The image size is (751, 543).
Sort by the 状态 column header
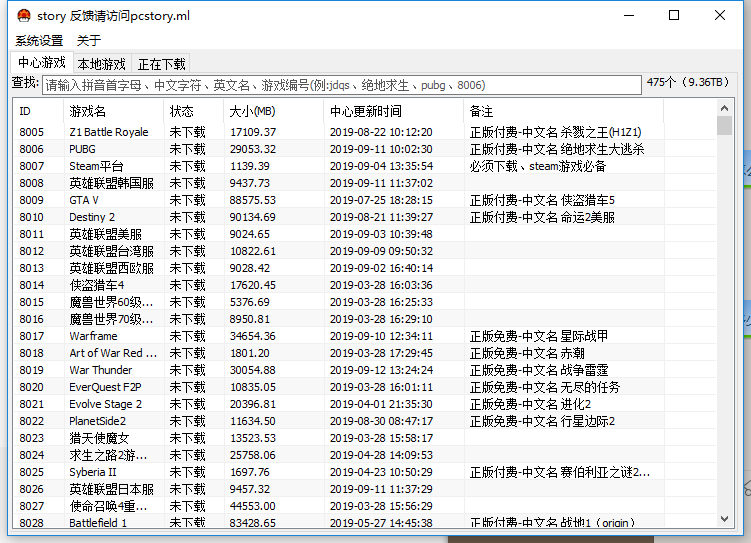pos(193,112)
